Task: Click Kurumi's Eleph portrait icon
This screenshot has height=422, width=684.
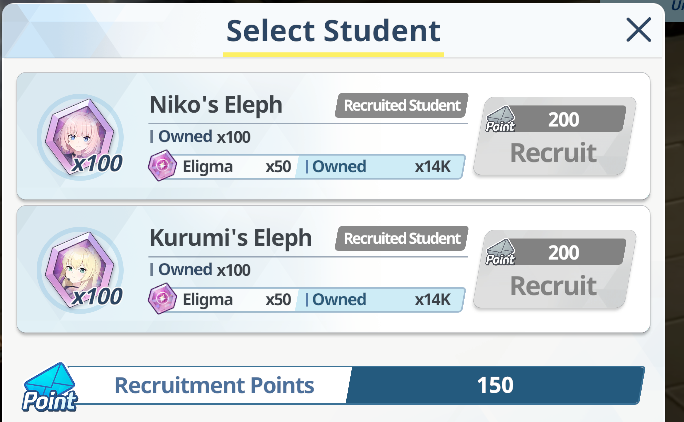Action: click(x=80, y=270)
